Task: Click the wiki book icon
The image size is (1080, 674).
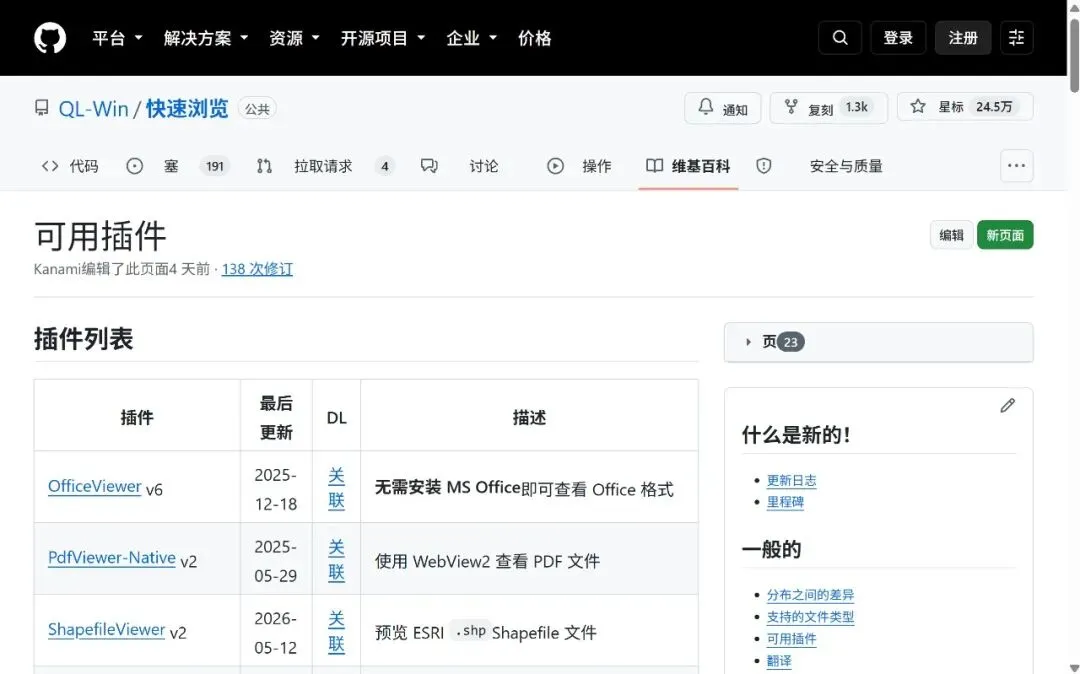Action: pos(654,166)
